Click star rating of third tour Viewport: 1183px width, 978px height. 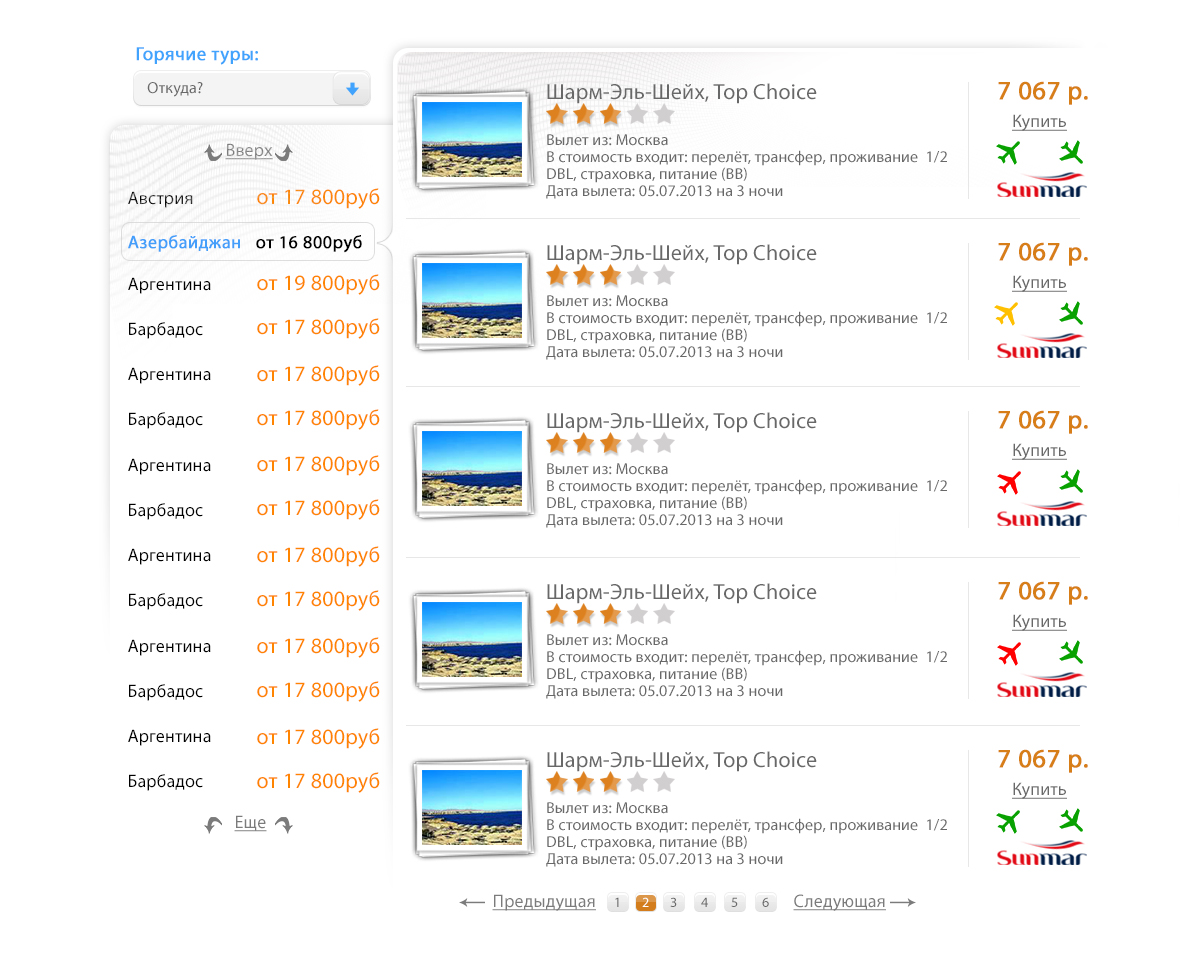(x=610, y=443)
